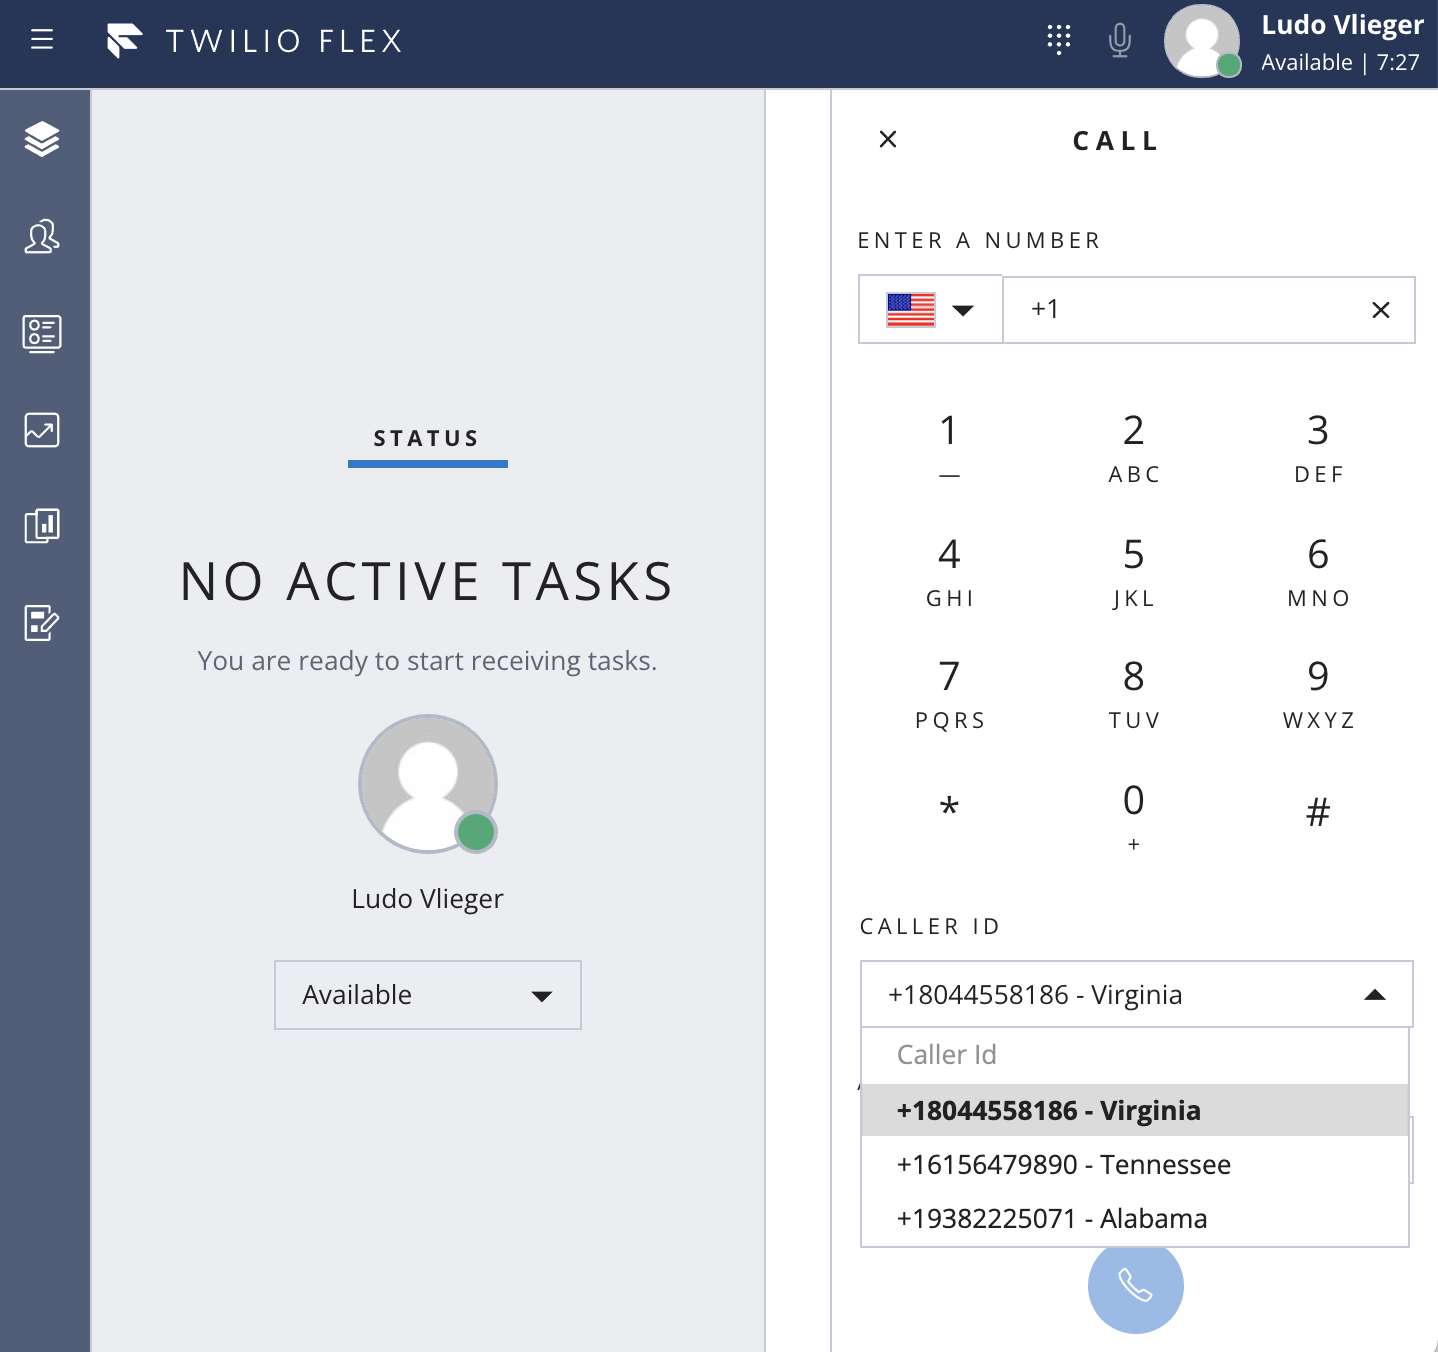Dial digit 2 ABC on keypad
The image size is (1438, 1352).
click(x=1134, y=447)
